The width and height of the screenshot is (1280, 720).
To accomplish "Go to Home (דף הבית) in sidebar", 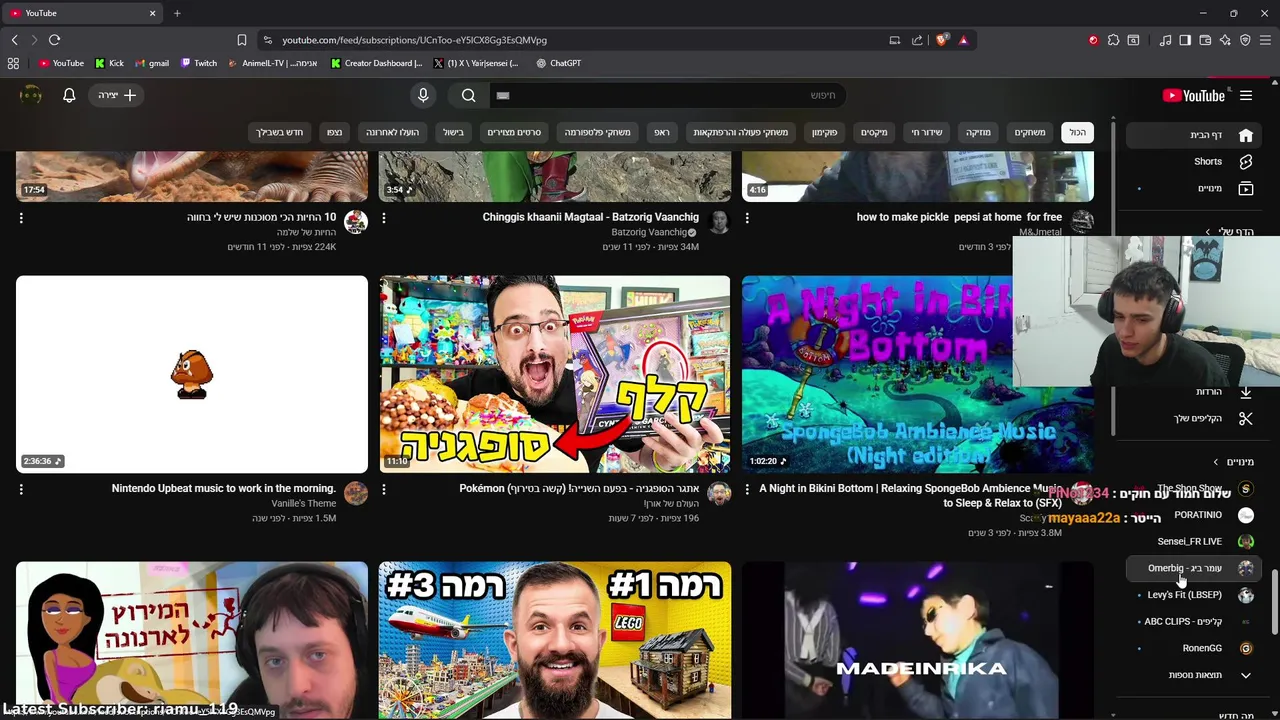I will (1195, 135).
